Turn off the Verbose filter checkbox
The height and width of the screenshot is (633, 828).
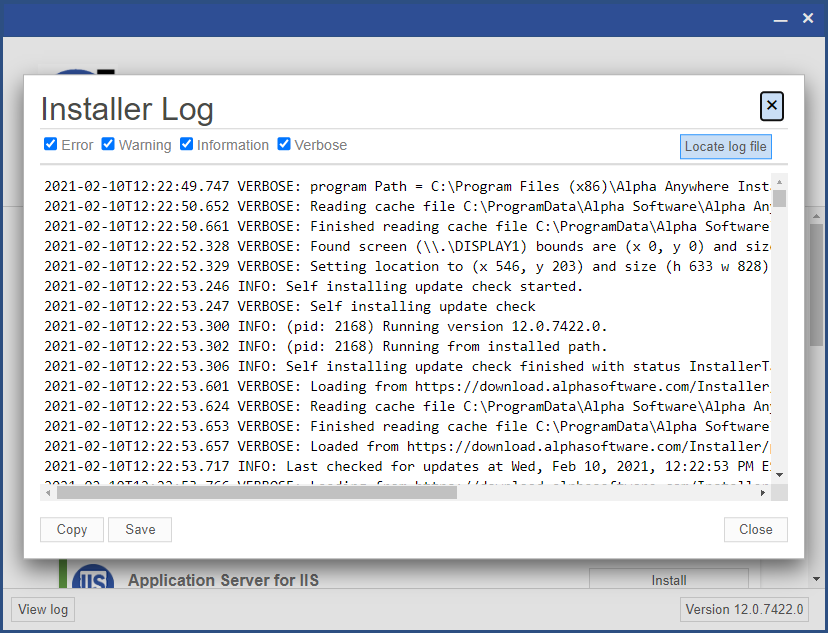284,144
